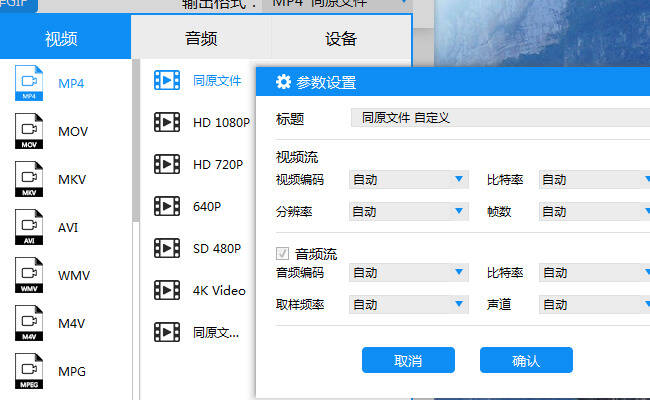Choose the M4V format file icon
The width and height of the screenshot is (650, 400).
point(29,323)
